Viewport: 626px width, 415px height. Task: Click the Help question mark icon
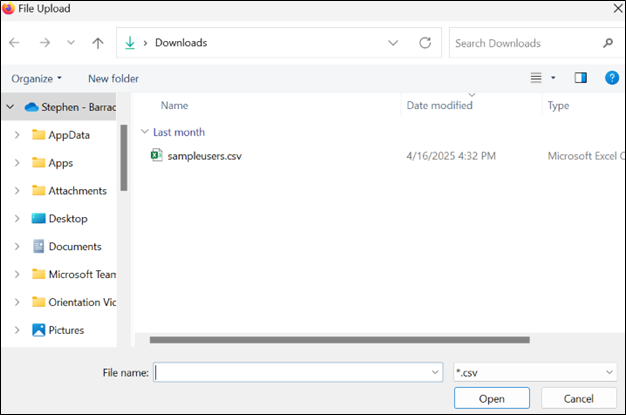coord(611,78)
